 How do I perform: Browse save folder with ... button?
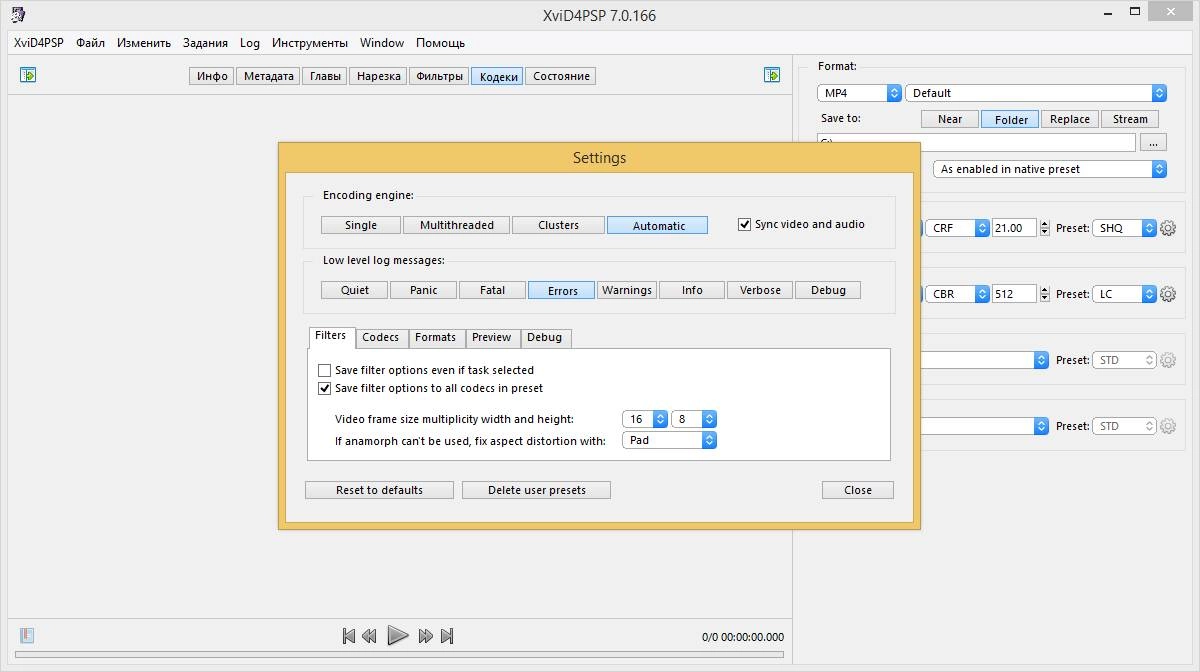[x=1153, y=143]
